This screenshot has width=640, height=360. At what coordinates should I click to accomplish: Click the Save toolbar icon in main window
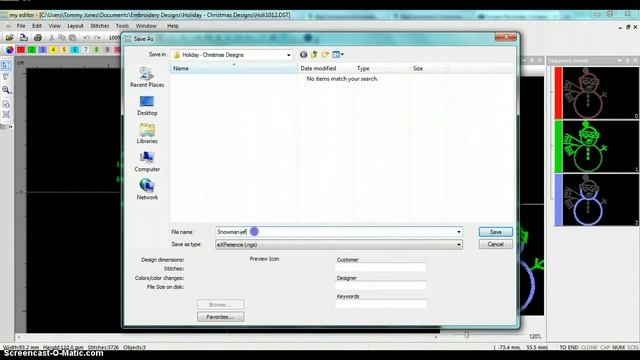click(x=24, y=38)
